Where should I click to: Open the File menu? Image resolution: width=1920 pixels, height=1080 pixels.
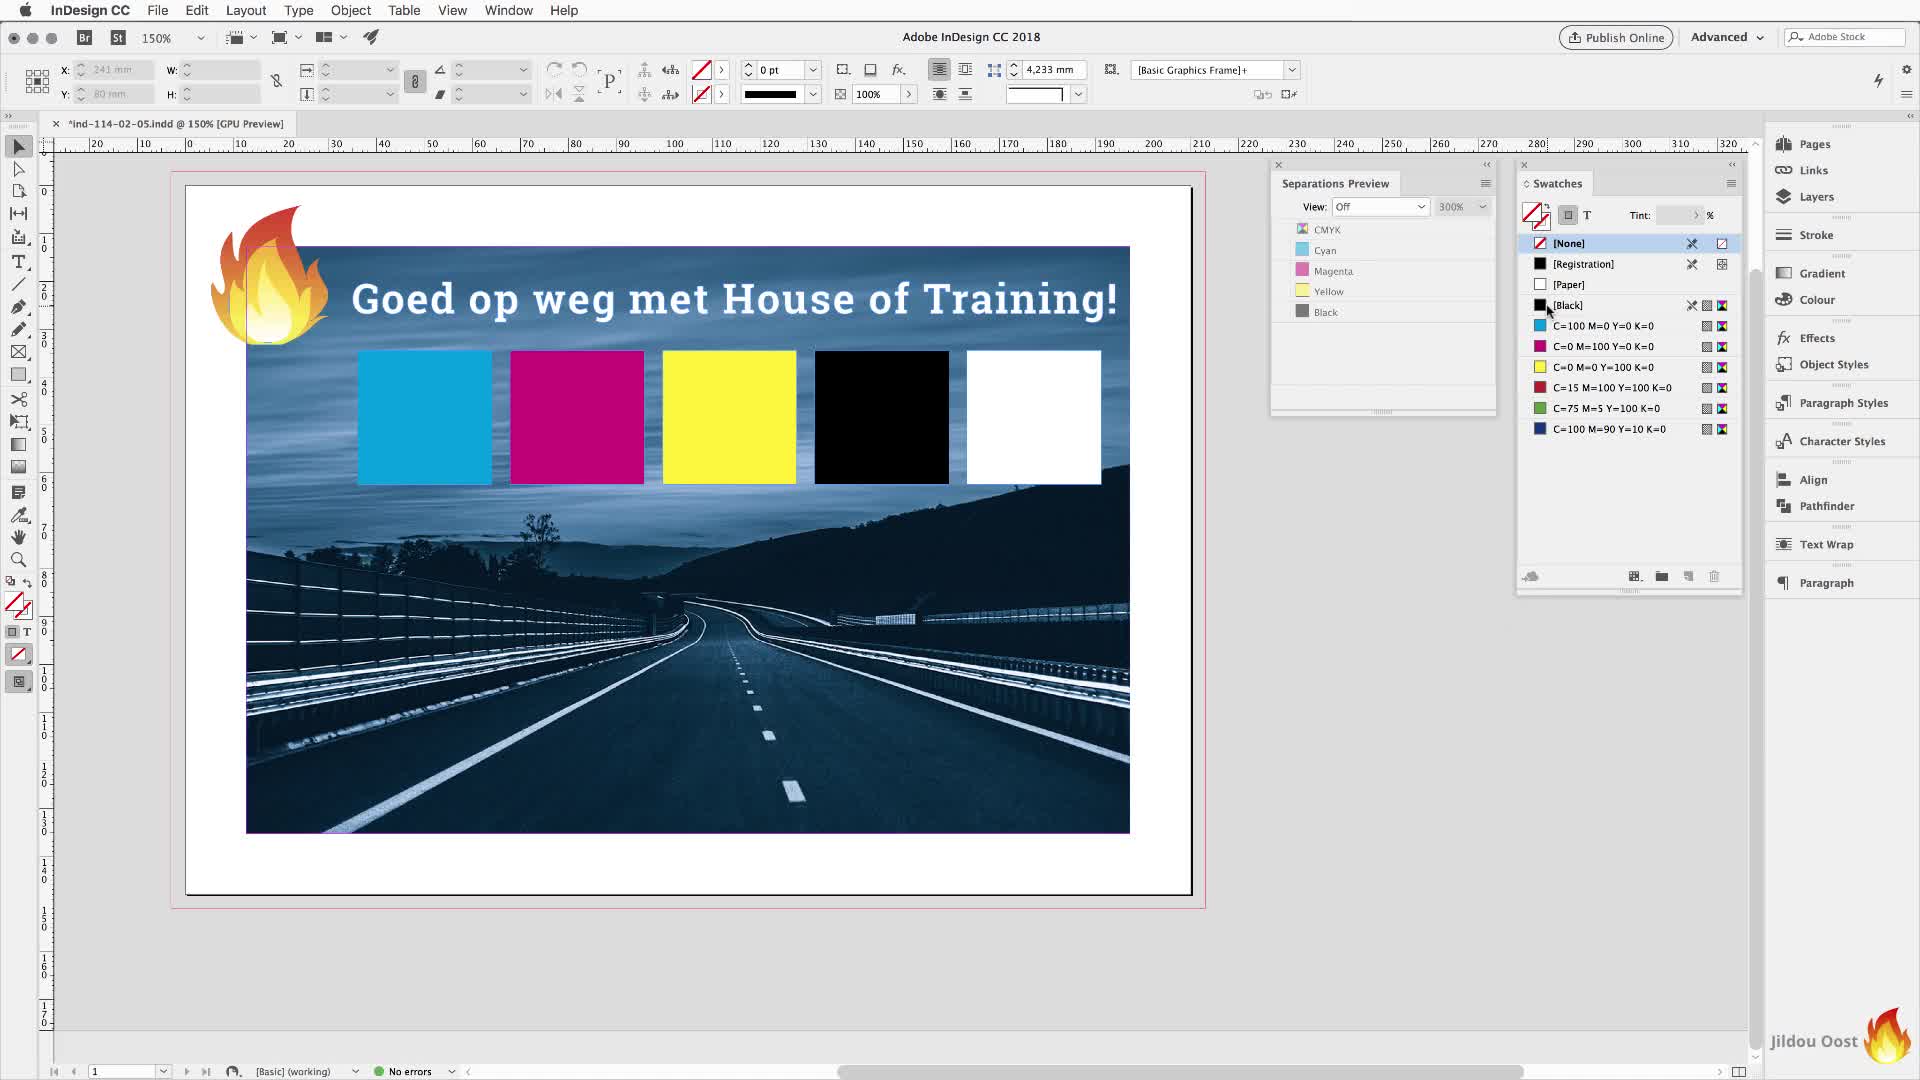point(157,10)
